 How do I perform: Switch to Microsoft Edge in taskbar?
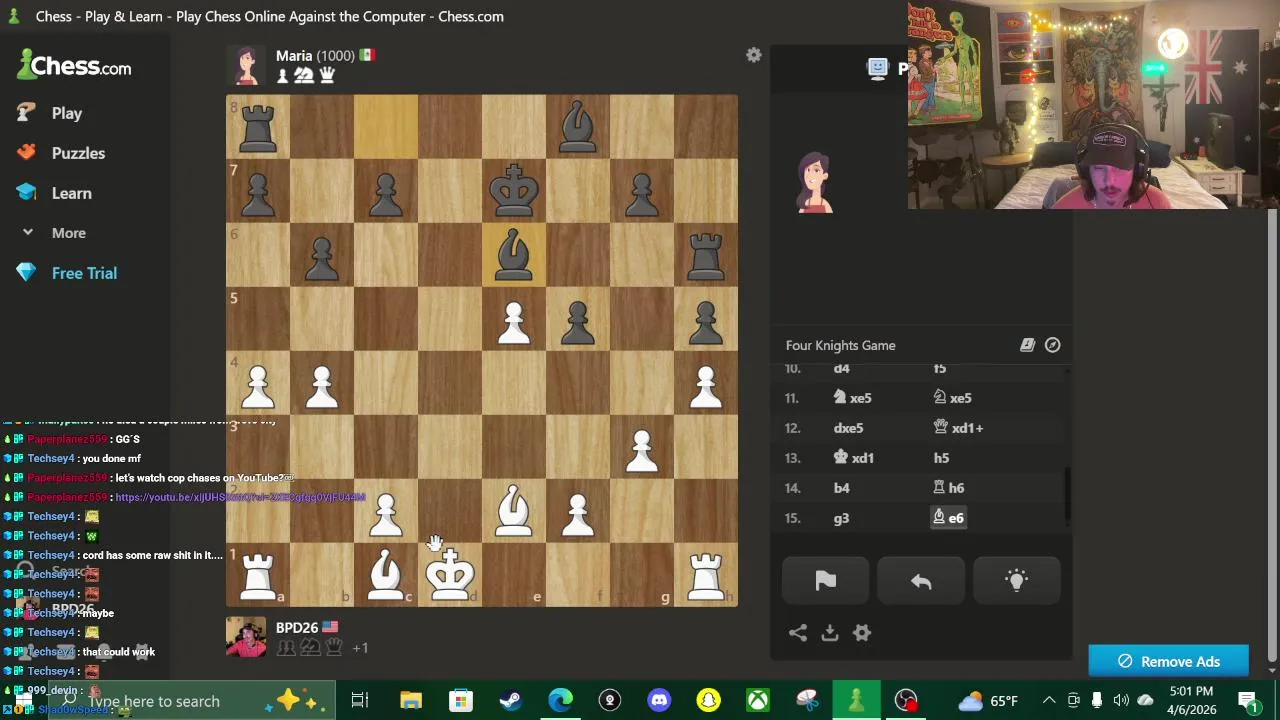click(560, 701)
